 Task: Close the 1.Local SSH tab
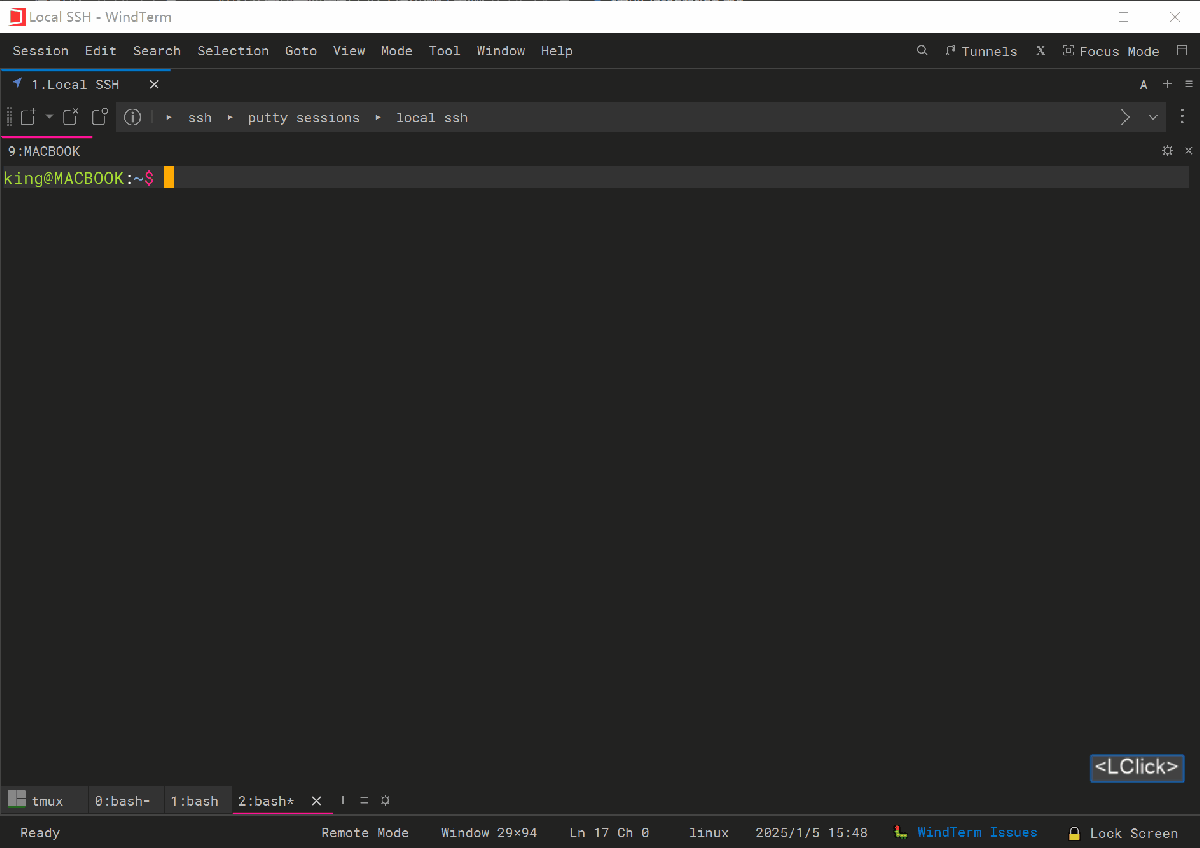pos(154,85)
